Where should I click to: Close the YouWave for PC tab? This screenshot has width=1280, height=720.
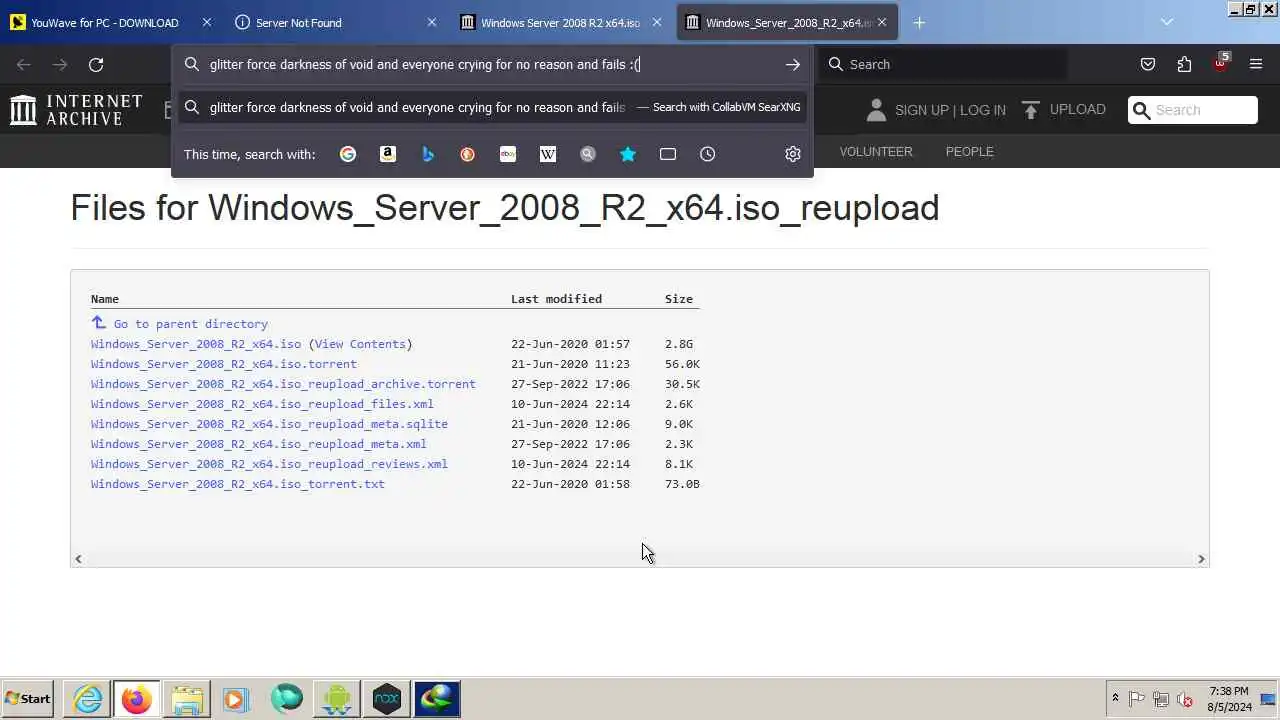click(x=207, y=22)
